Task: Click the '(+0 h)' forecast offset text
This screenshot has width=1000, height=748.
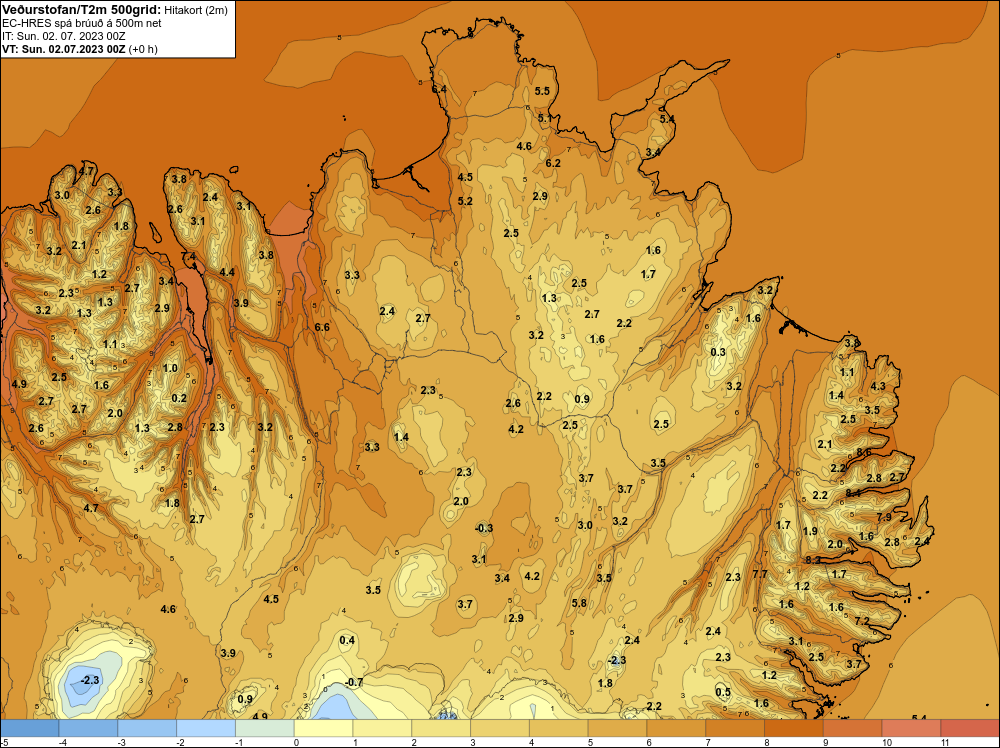Action: 143,49
